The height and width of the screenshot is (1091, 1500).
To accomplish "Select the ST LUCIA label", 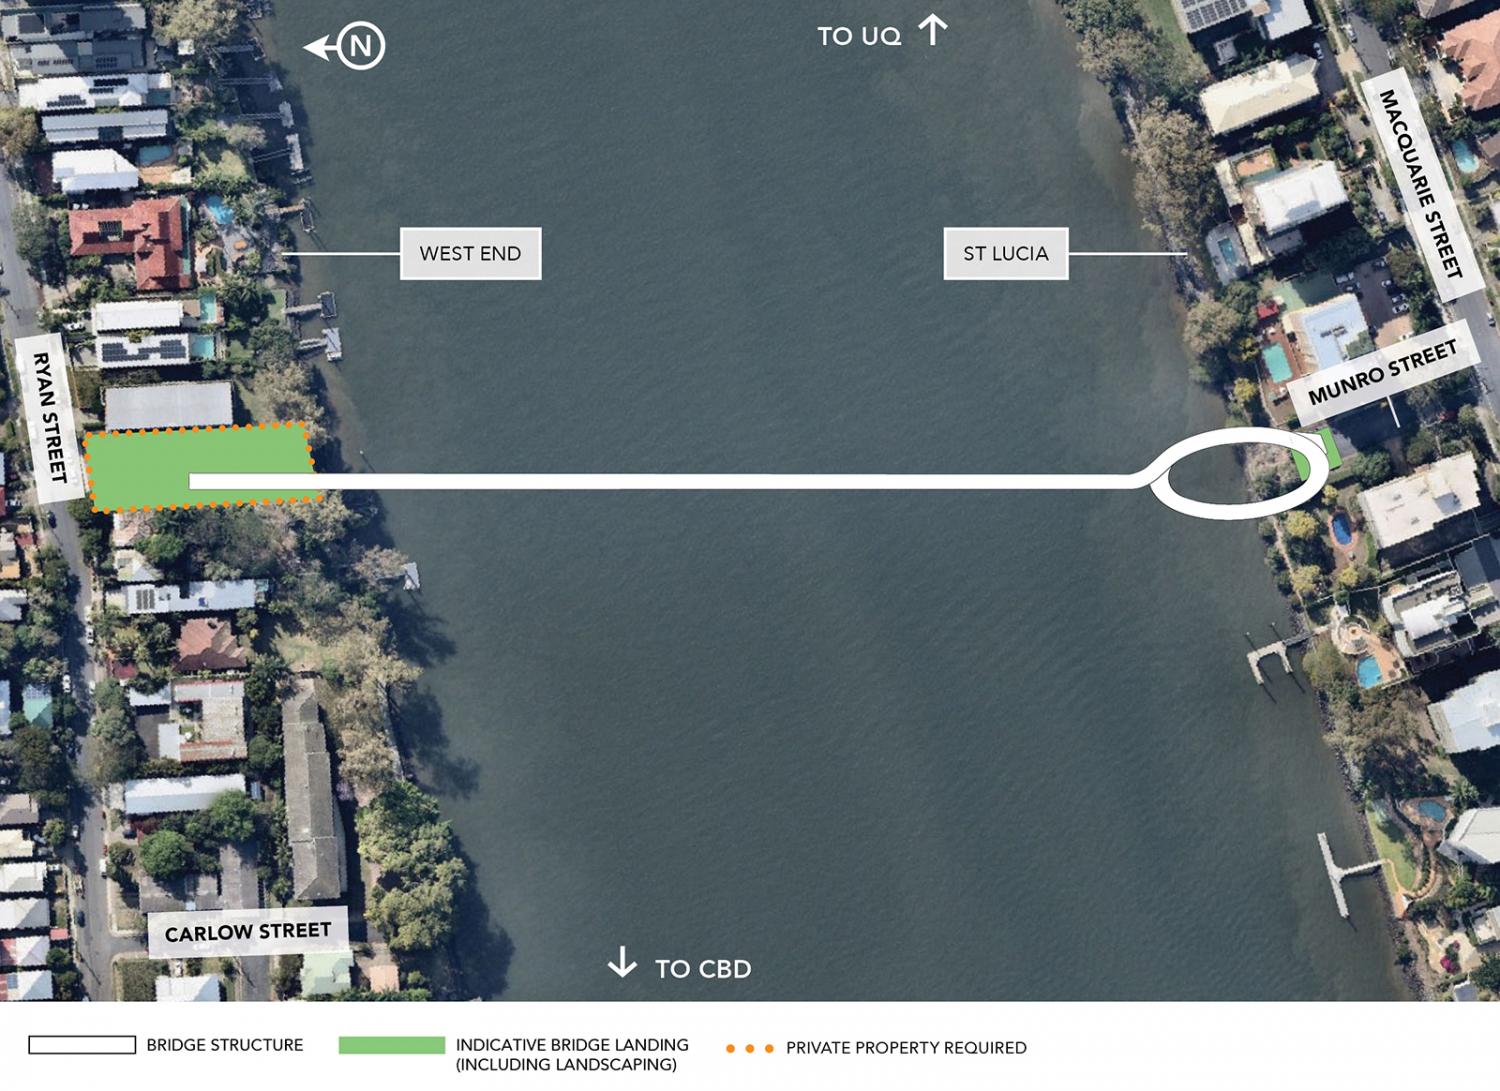I will [1006, 253].
